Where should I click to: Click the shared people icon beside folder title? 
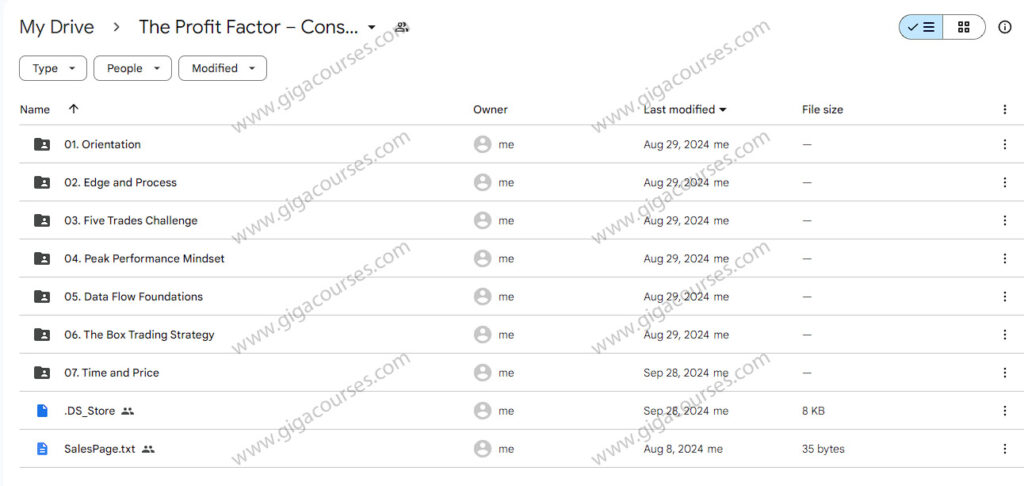click(401, 27)
